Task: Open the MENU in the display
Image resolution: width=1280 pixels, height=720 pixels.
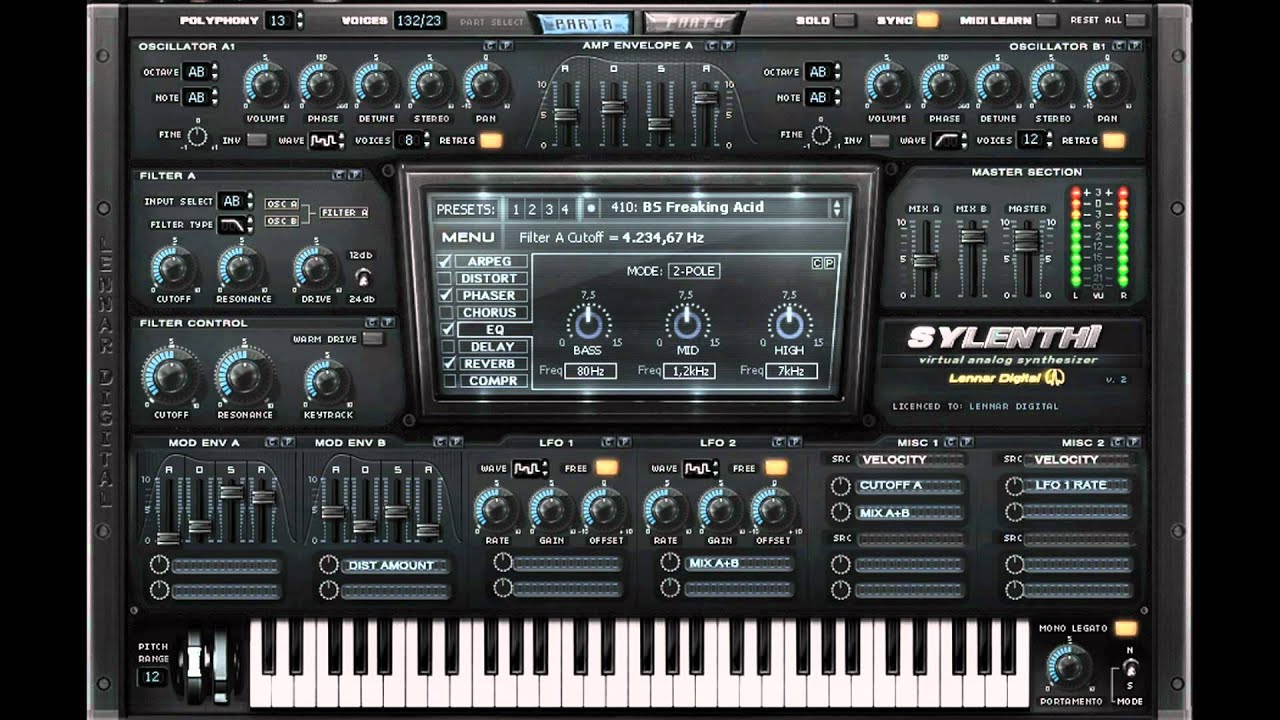Action: pos(468,237)
